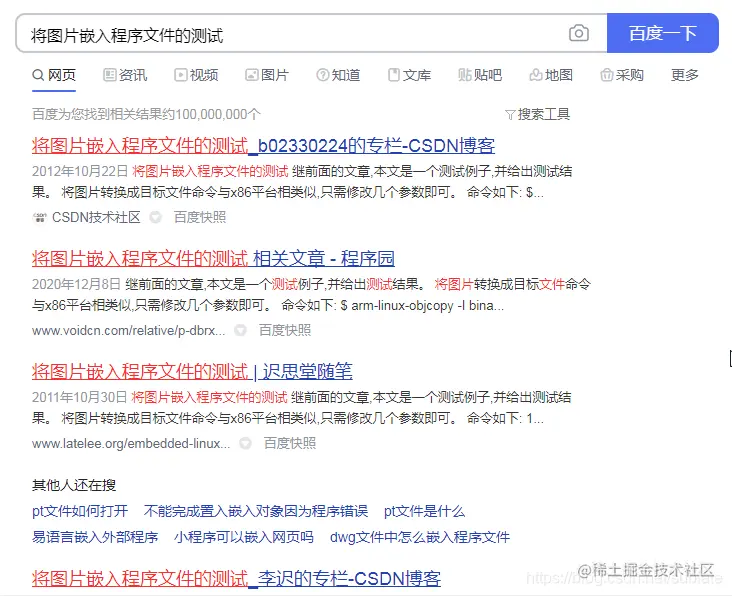
Task: Switch to the 图片 tab
Action: (x=267, y=75)
